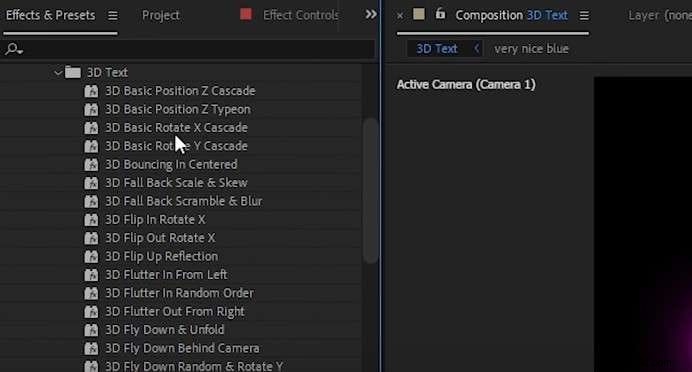Click preset icon for 3D Flutter Out From Right
The image size is (692, 372).
(x=91, y=312)
